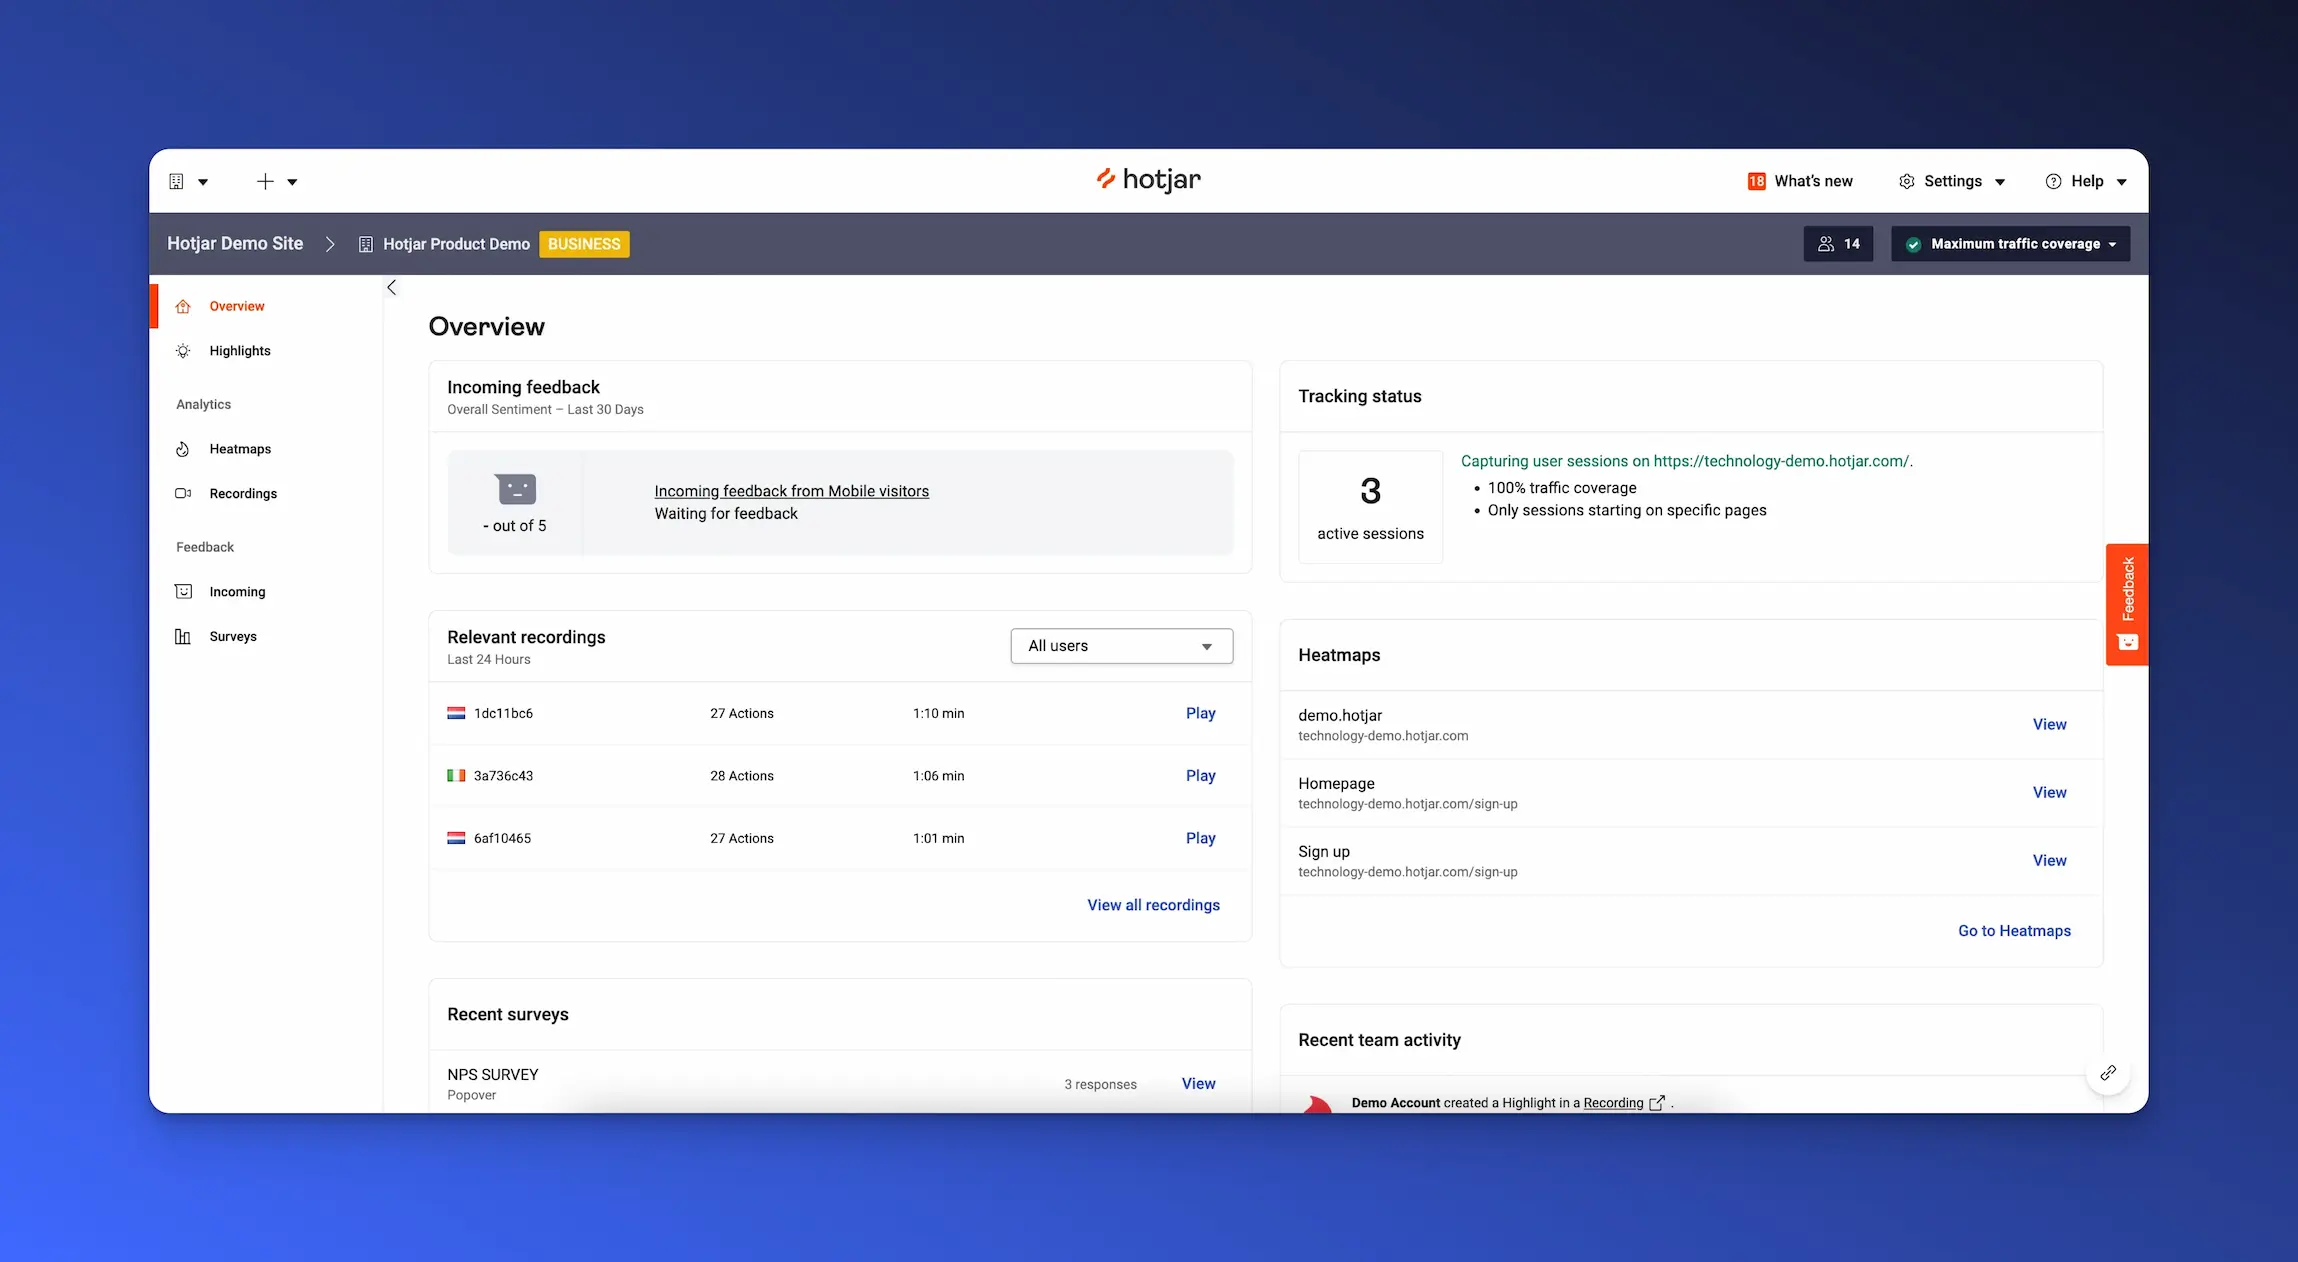View the Homepage heatmap
Viewport: 2298px width, 1262px height.
pyautogui.click(x=2048, y=793)
